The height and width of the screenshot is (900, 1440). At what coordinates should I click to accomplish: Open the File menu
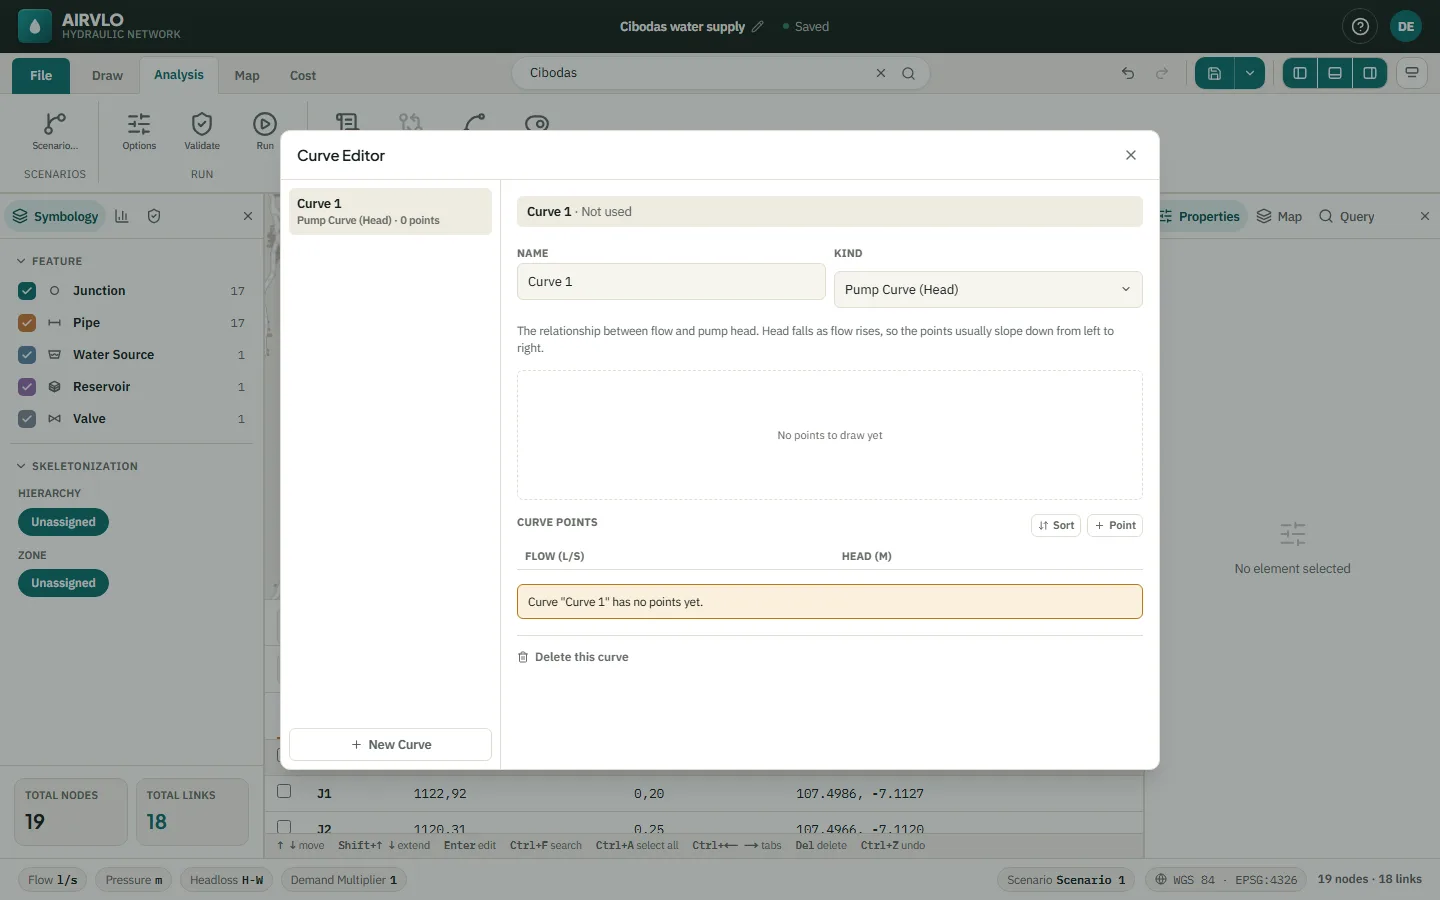point(41,76)
